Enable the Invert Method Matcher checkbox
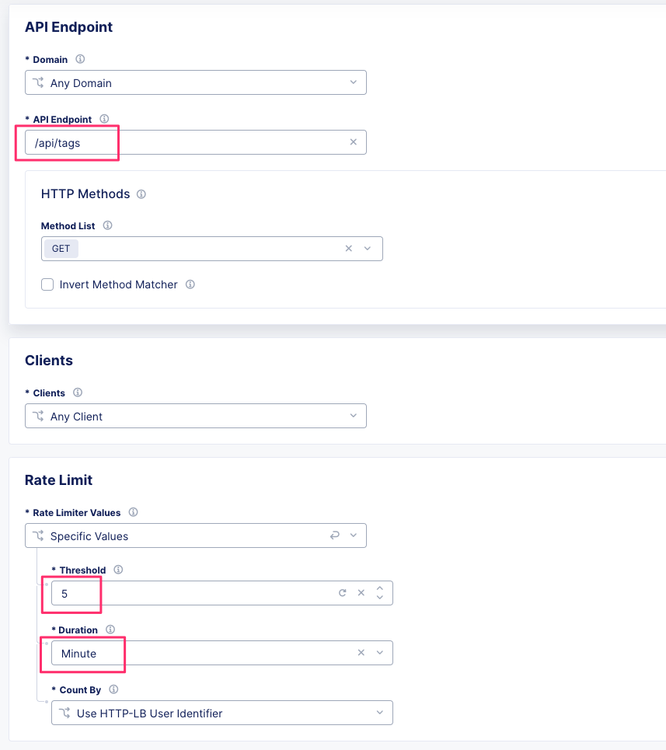 click(47, 285)
